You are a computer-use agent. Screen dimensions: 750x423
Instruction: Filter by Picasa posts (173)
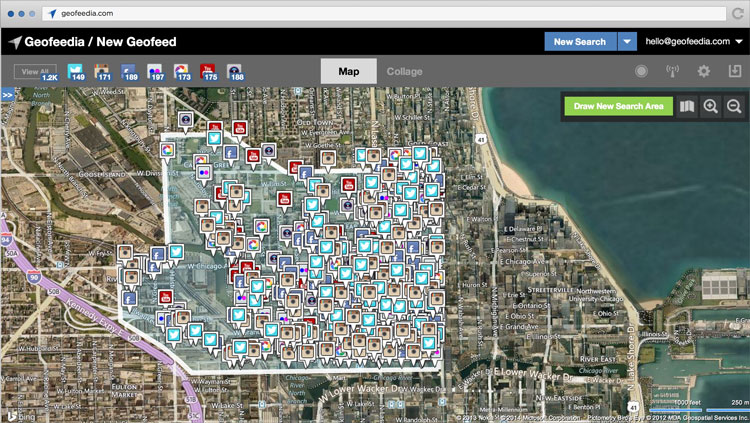coord(182,72)
